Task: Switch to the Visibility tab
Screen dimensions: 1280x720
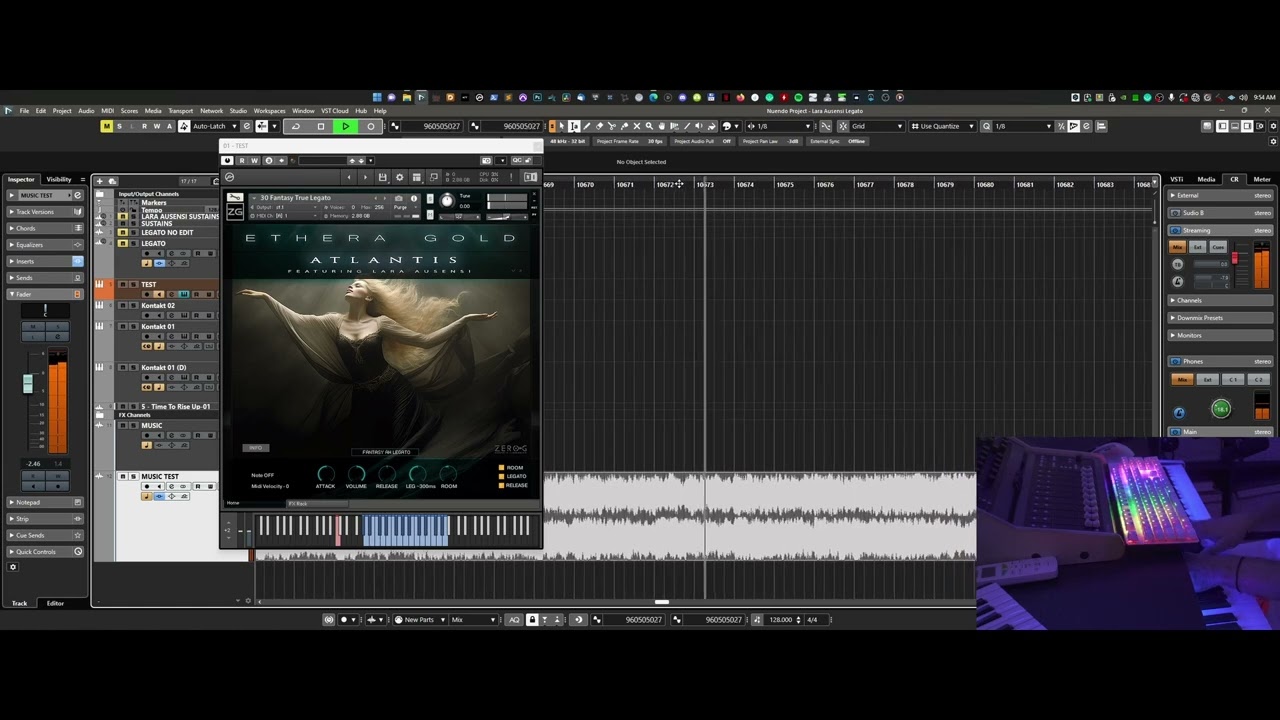Action: [59, 179]
